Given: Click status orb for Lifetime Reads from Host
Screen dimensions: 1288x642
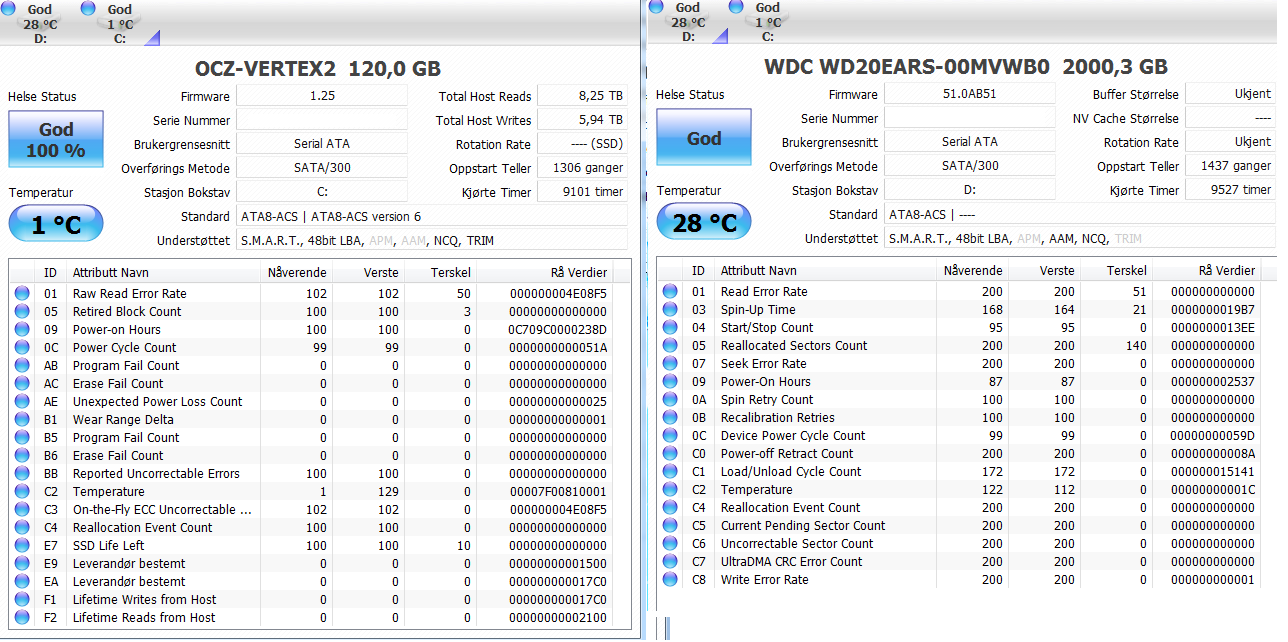Looking at the screenshot, I should pos(22,618).
